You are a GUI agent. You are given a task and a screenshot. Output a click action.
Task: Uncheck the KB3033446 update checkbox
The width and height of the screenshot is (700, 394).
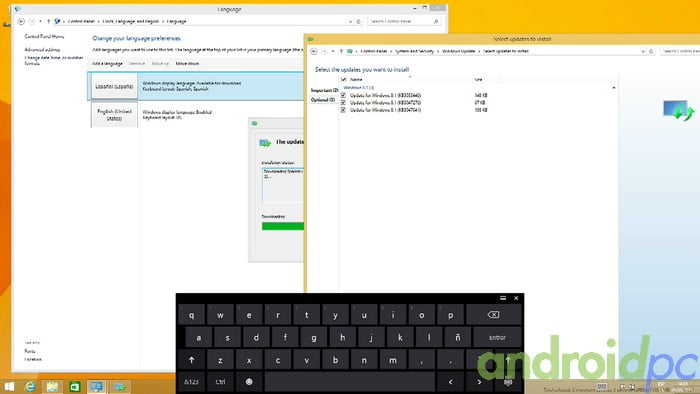coord(343,95)
